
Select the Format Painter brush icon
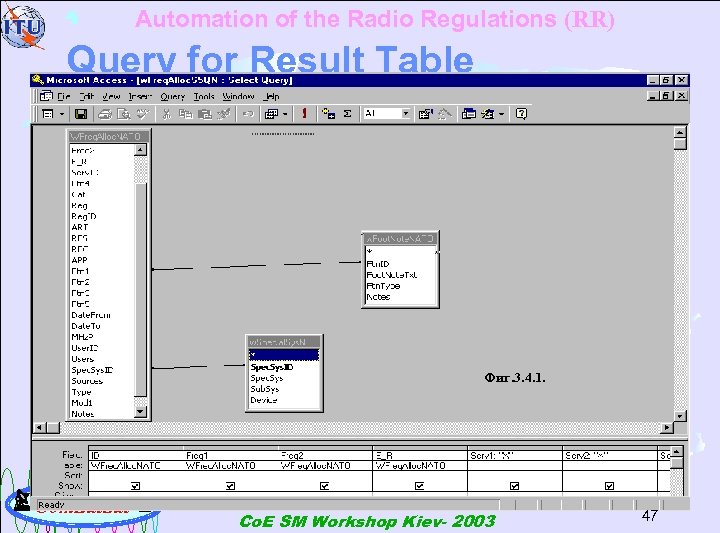click(x=224, y=113)
